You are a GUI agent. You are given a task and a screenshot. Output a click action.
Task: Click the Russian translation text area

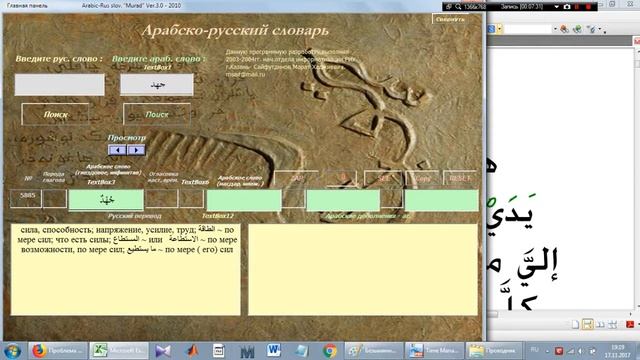[x=125, y=269]
